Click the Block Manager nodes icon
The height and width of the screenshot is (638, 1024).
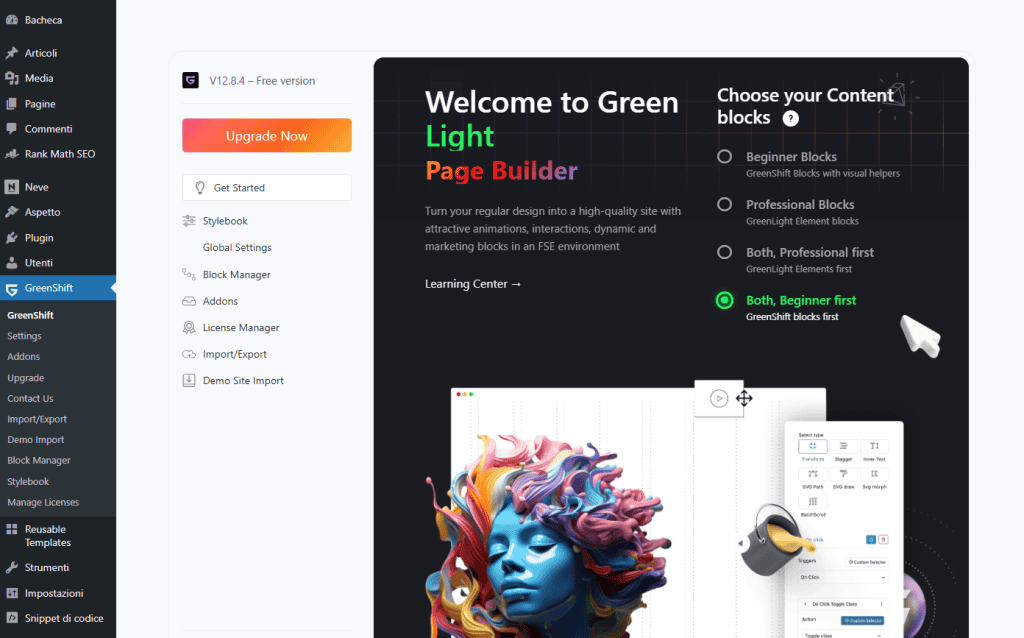pyautogui.click(x=189, y=274)
